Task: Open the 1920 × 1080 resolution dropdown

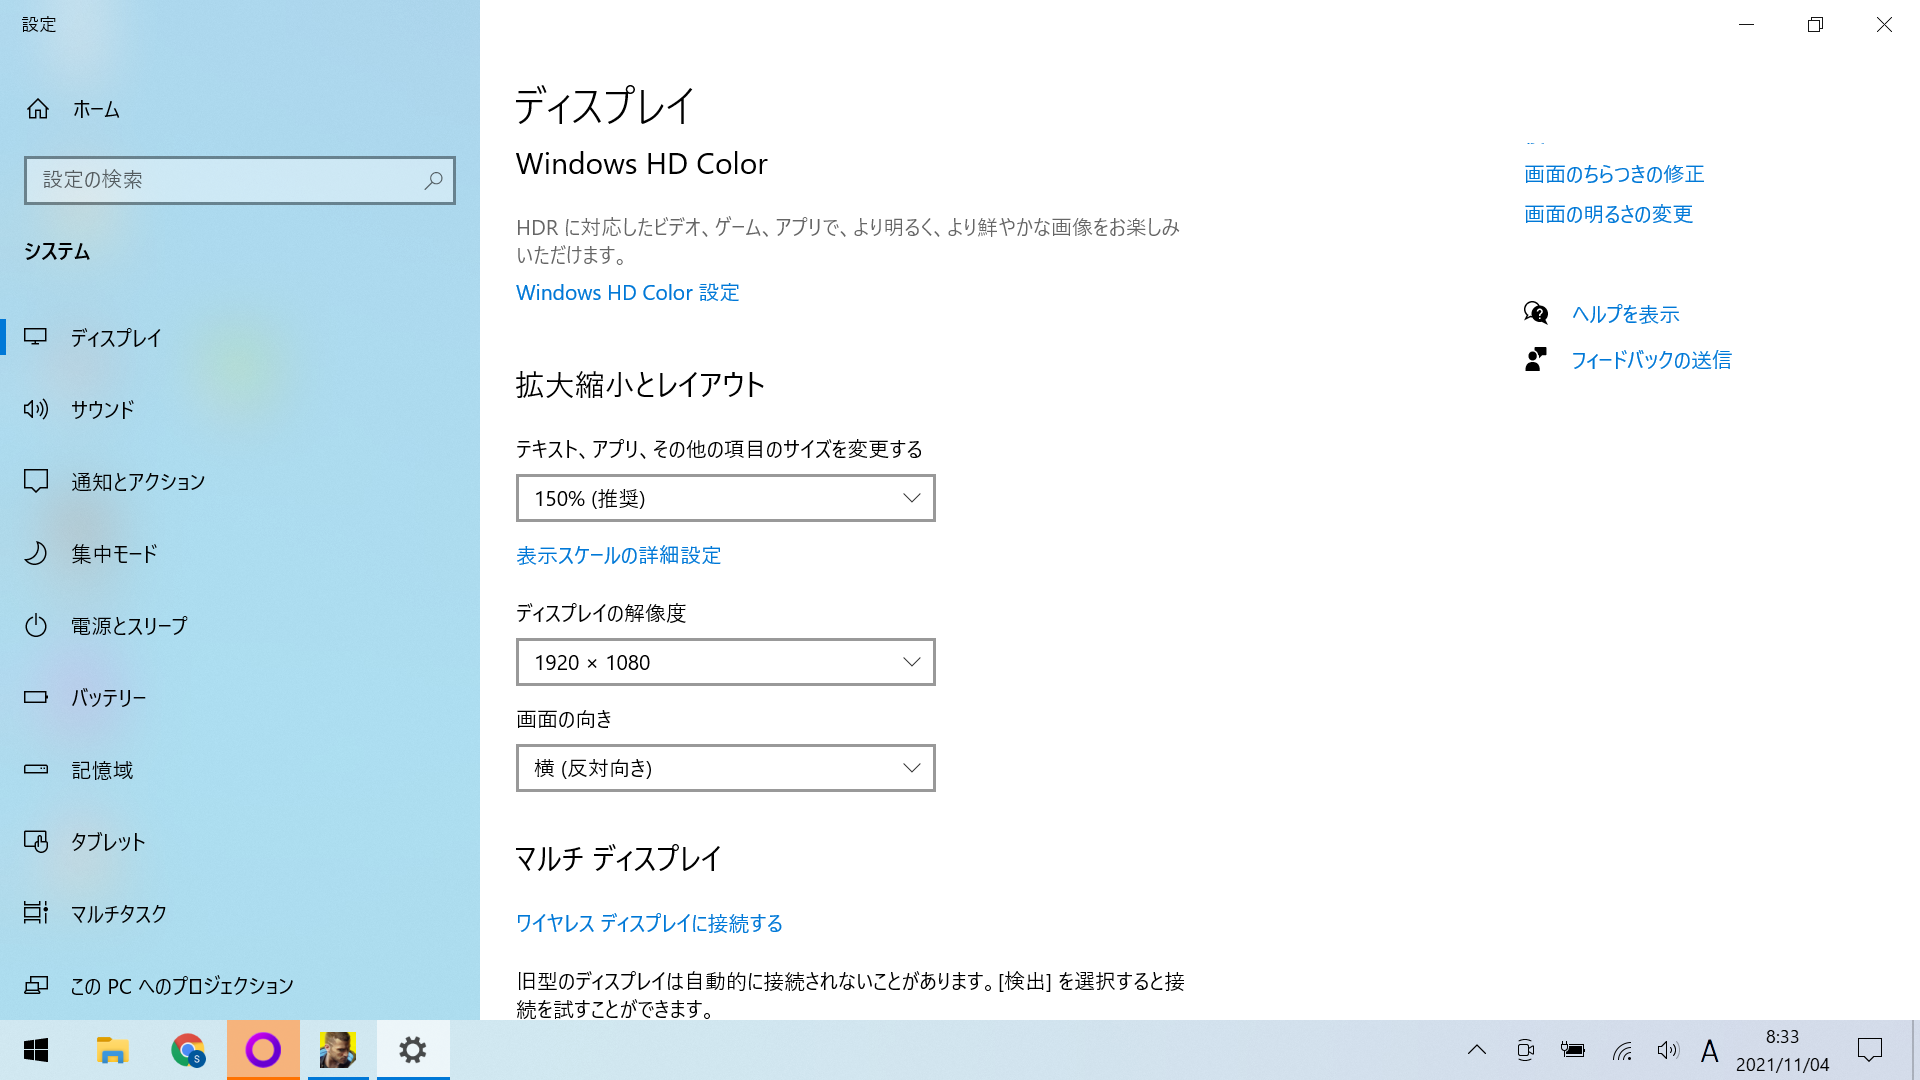Action: coord(725,662)
